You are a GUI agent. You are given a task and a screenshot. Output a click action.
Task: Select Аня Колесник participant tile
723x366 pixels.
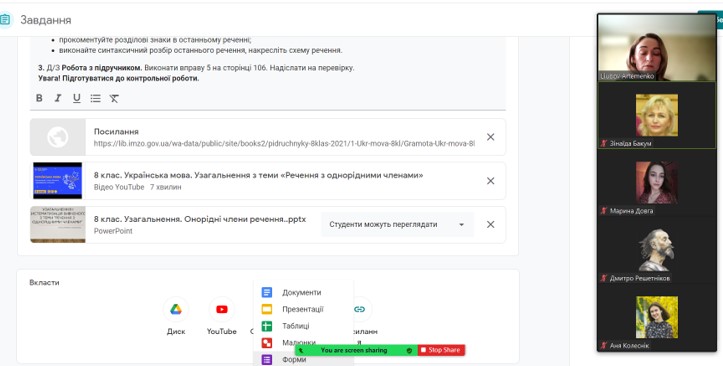657,317
